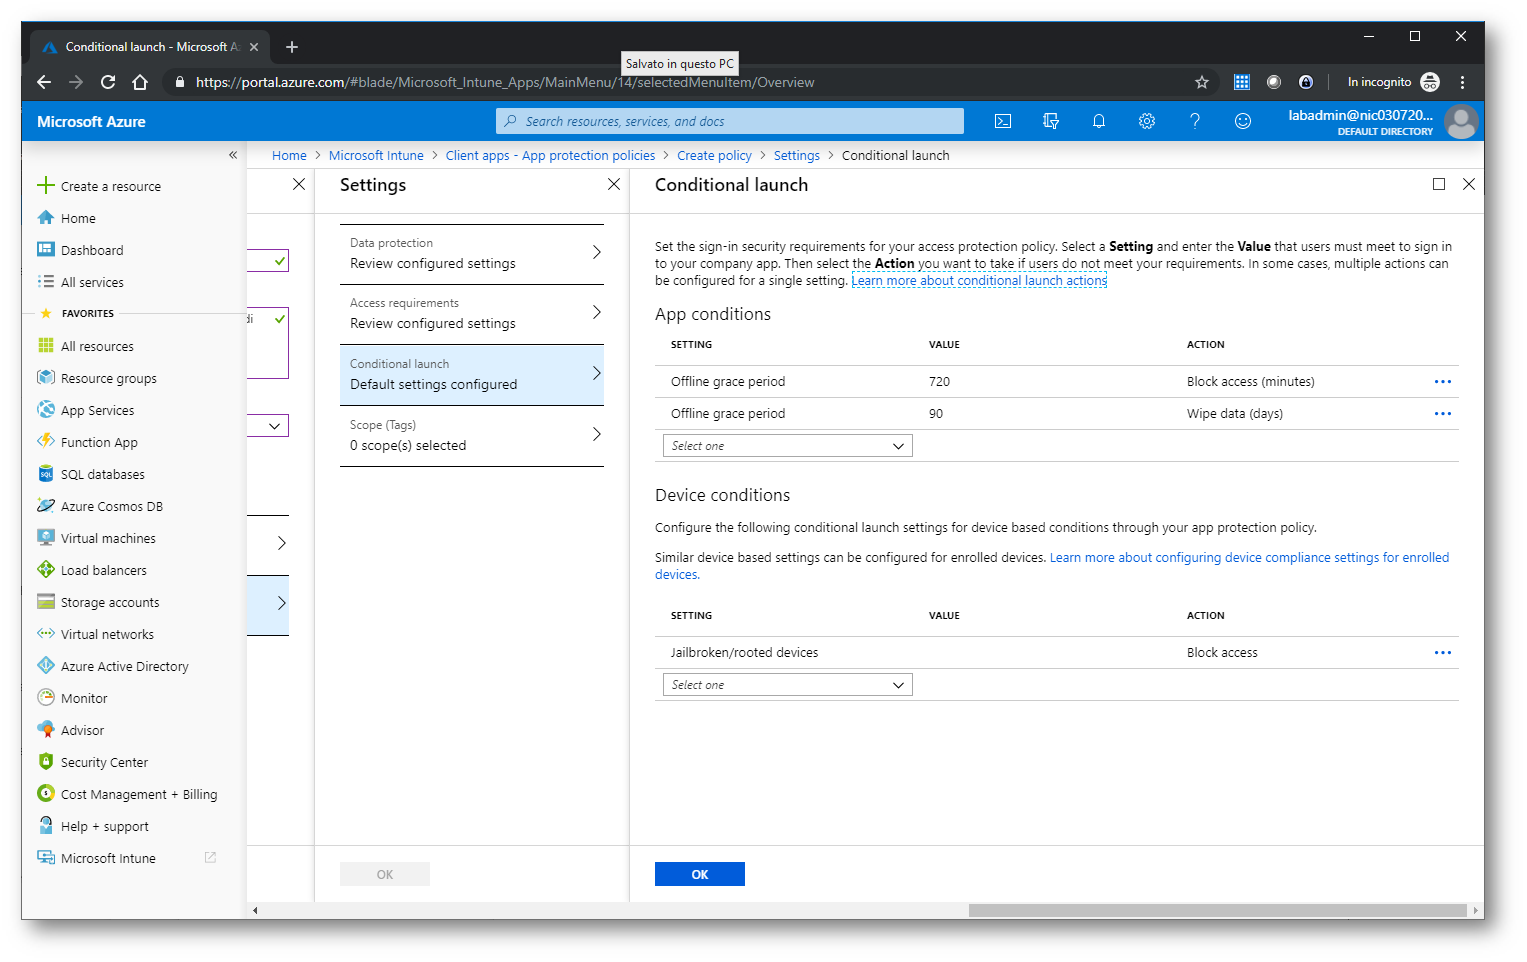Maximize the Conditional launch blade
Image resolution: width=1527 pixels, height=962 pixels.
click(1439, 184)
